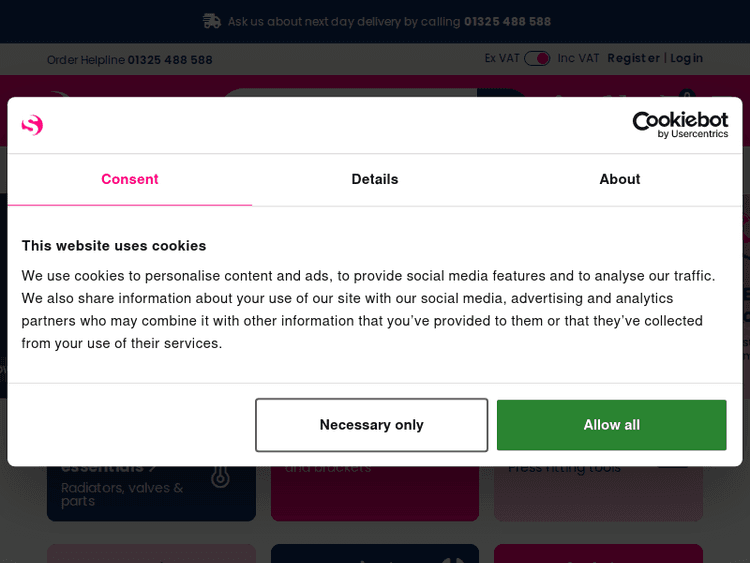Open the Radiators, valves & parts tile
Screen dimensions: 750x563
tap(151, 494)
